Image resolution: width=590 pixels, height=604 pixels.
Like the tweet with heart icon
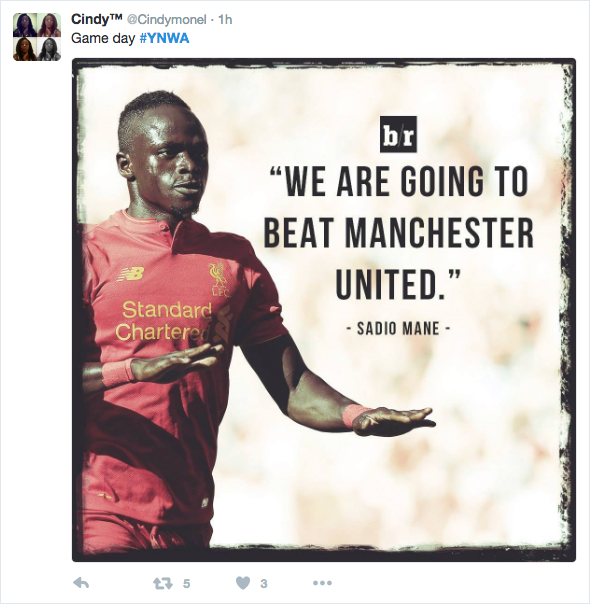click(x=243, y=584)
